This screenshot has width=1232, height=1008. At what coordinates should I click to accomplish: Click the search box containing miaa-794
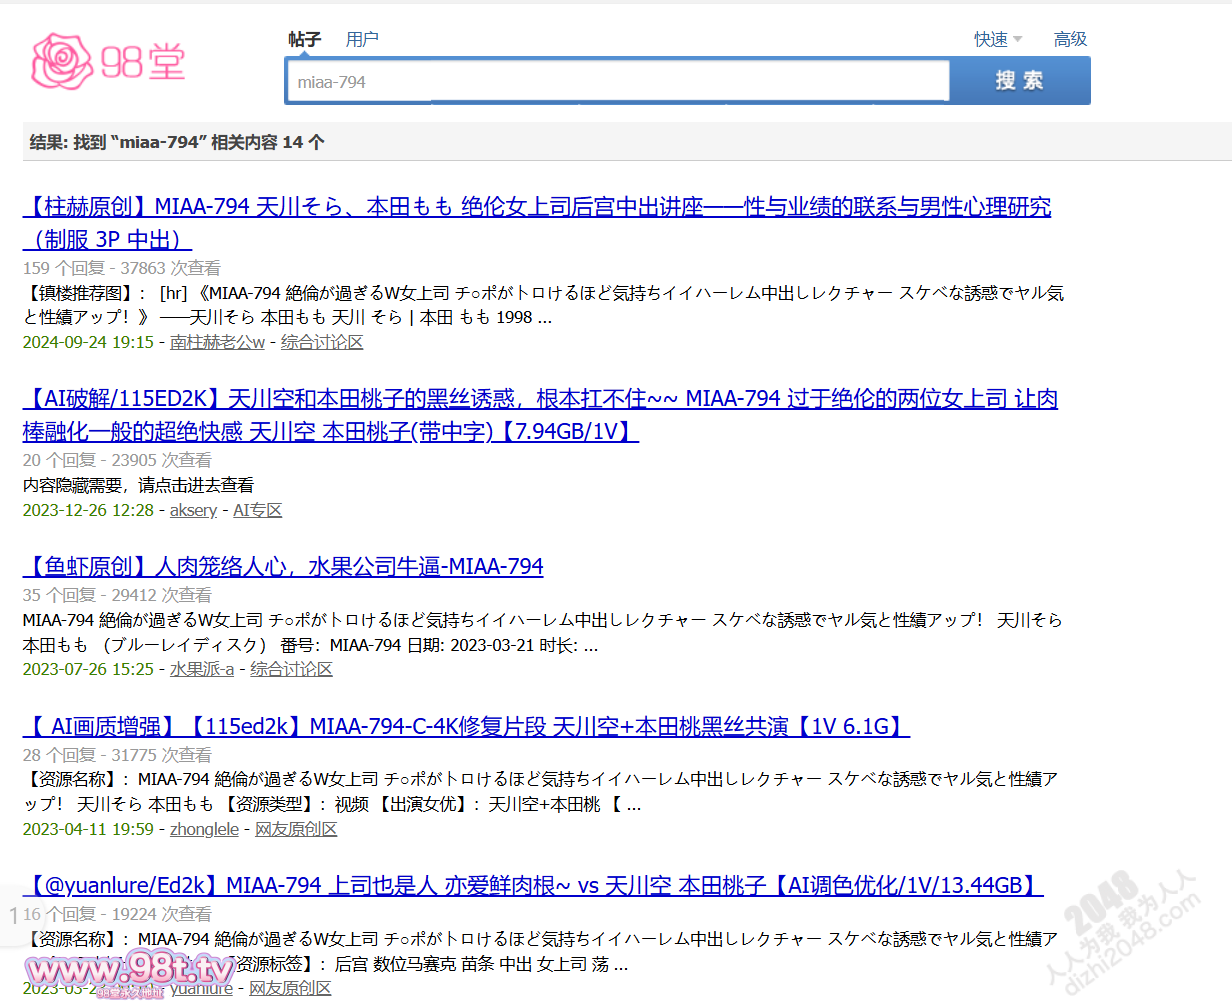coord(617,82)
